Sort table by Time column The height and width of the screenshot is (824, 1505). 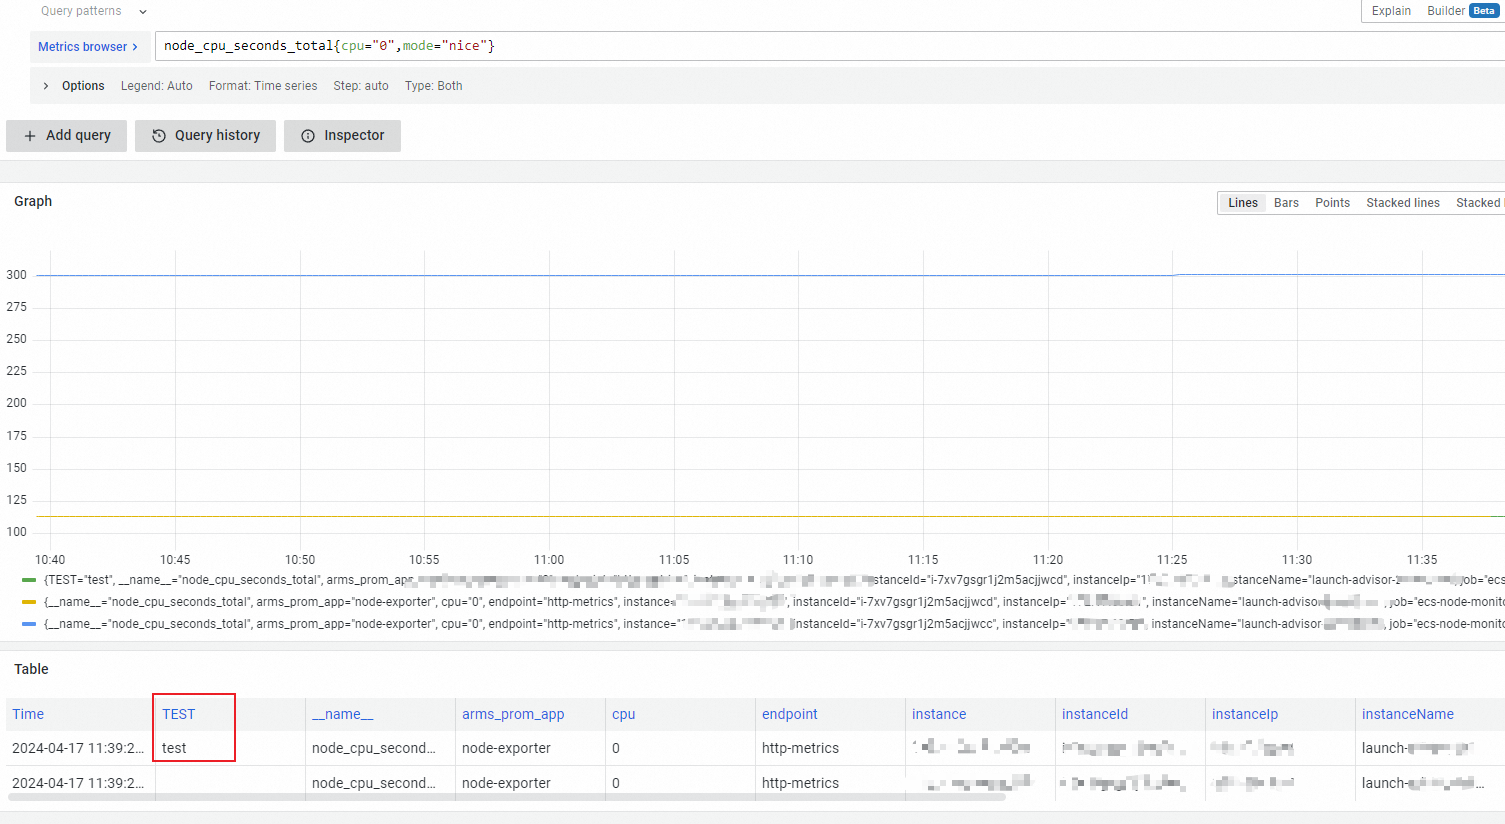[28, 714]
